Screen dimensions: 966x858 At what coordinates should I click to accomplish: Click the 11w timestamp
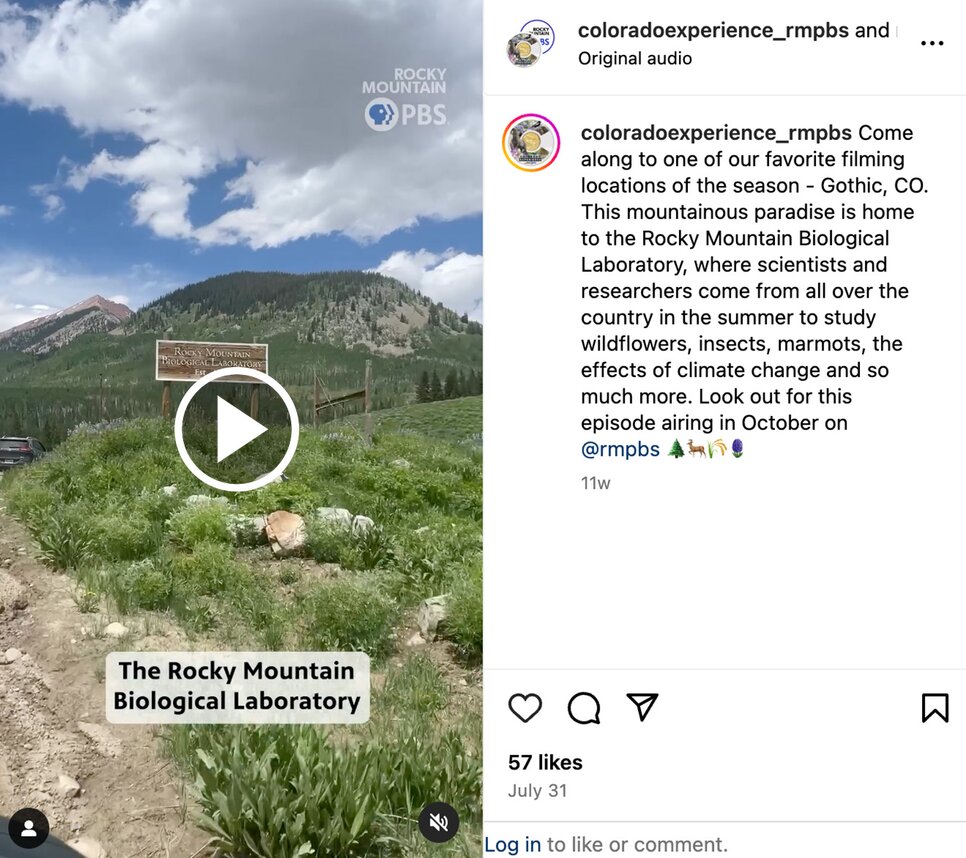(x=595, y=484)
